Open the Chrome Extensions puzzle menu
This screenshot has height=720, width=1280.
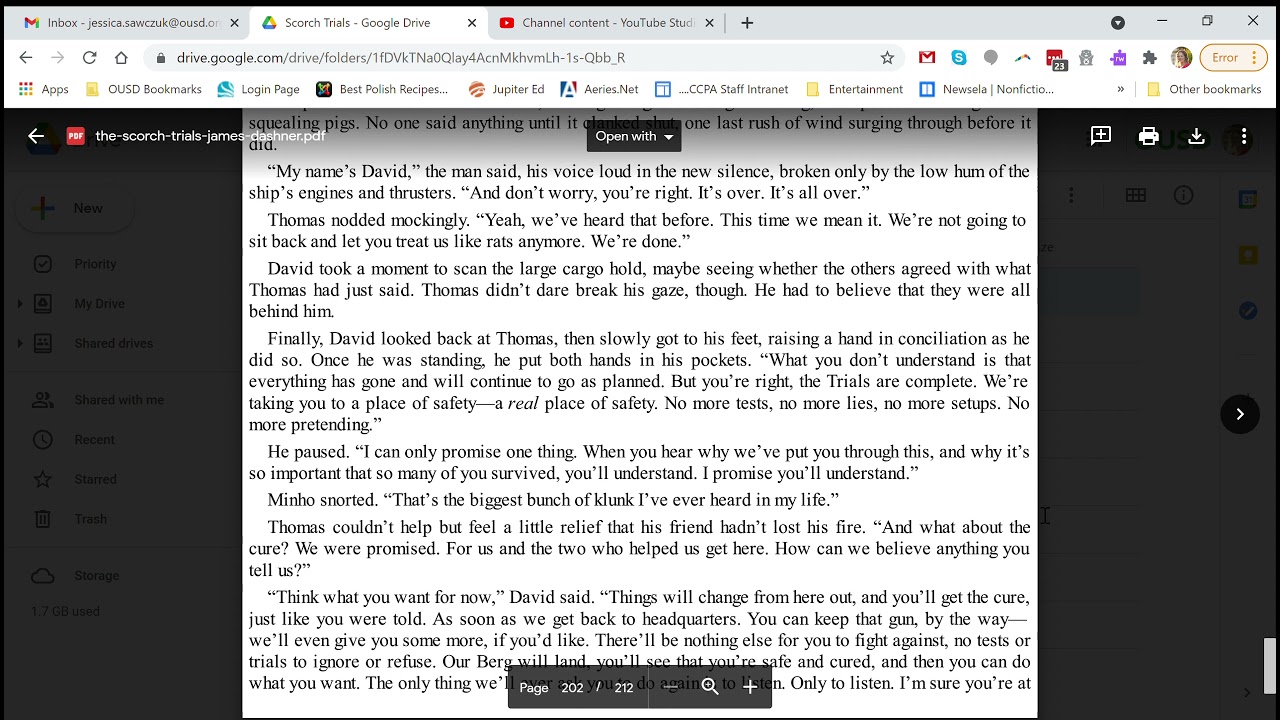[x=1150, y=58]
